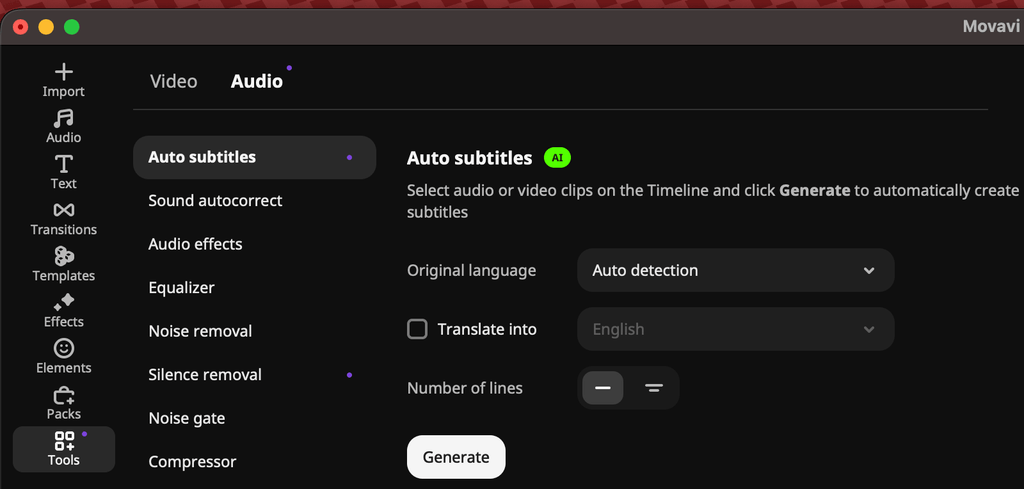Click the green AI badge
Image resolution: width=1024 pixels, height=489 pixels.
[x=557, y=158]
